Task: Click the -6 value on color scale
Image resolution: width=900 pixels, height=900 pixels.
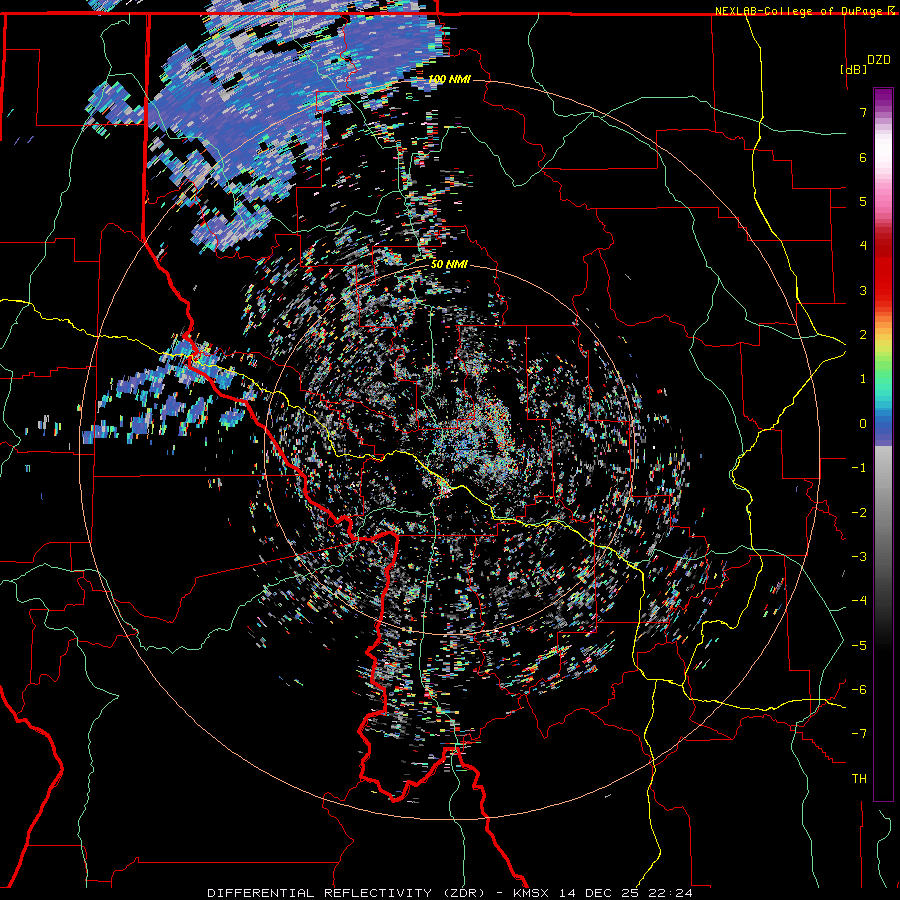Action: pyautogui.click(x=859, y=690)
